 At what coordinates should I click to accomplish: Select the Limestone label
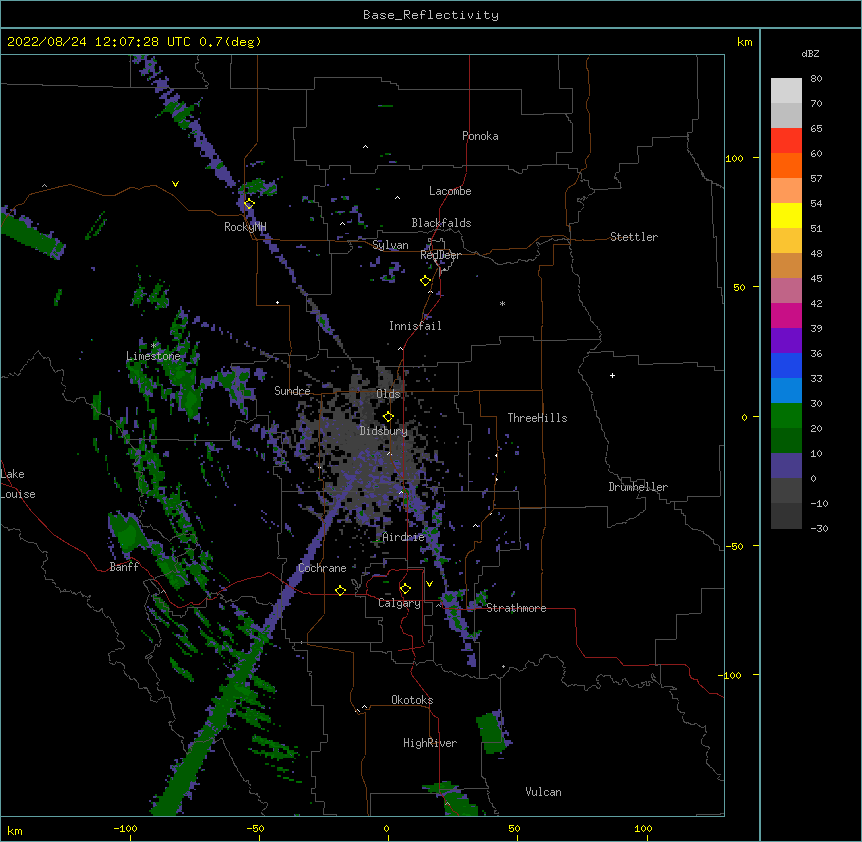[x=153, y=356]
